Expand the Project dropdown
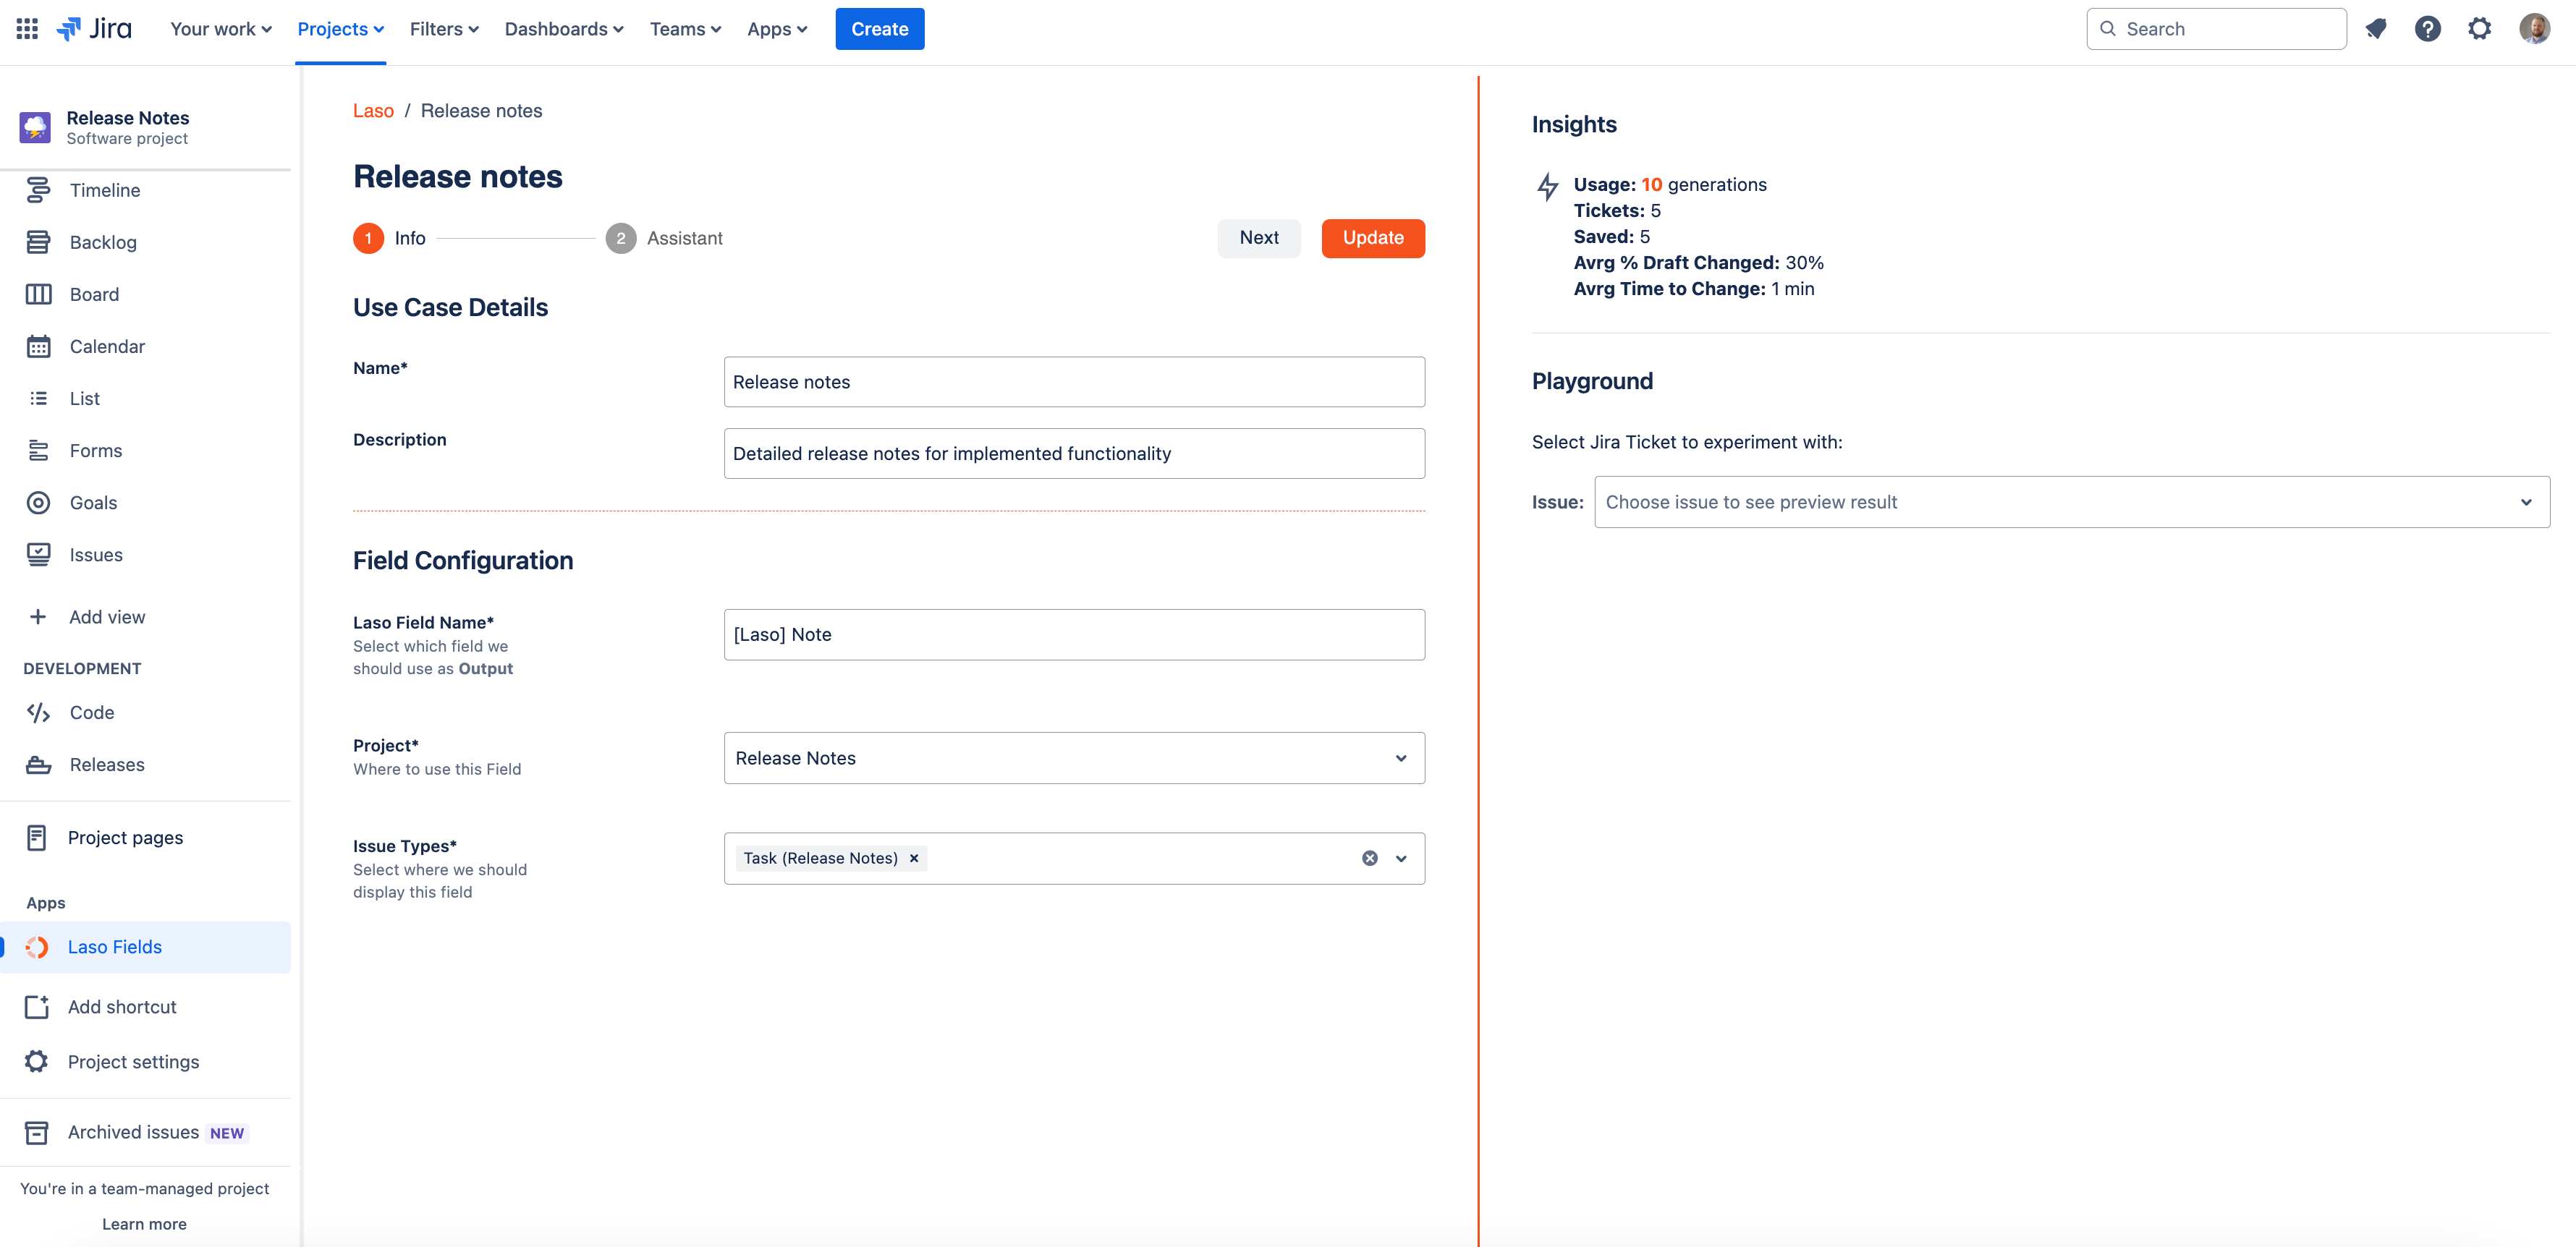2576x1247 pixels. pyautogui.click(x=1400, y=758)
